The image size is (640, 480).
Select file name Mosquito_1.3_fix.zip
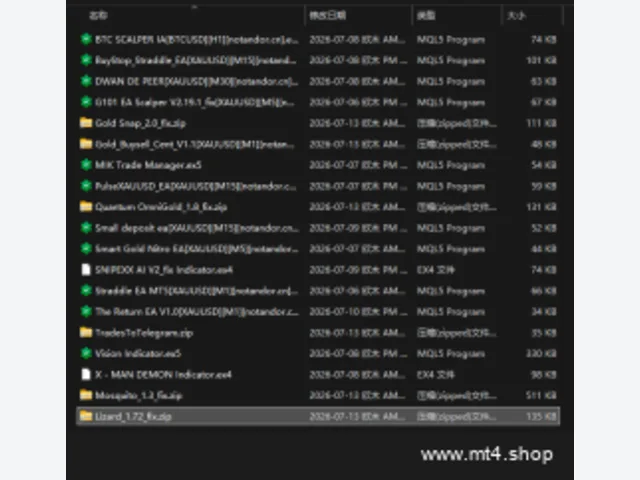[138, 395]
